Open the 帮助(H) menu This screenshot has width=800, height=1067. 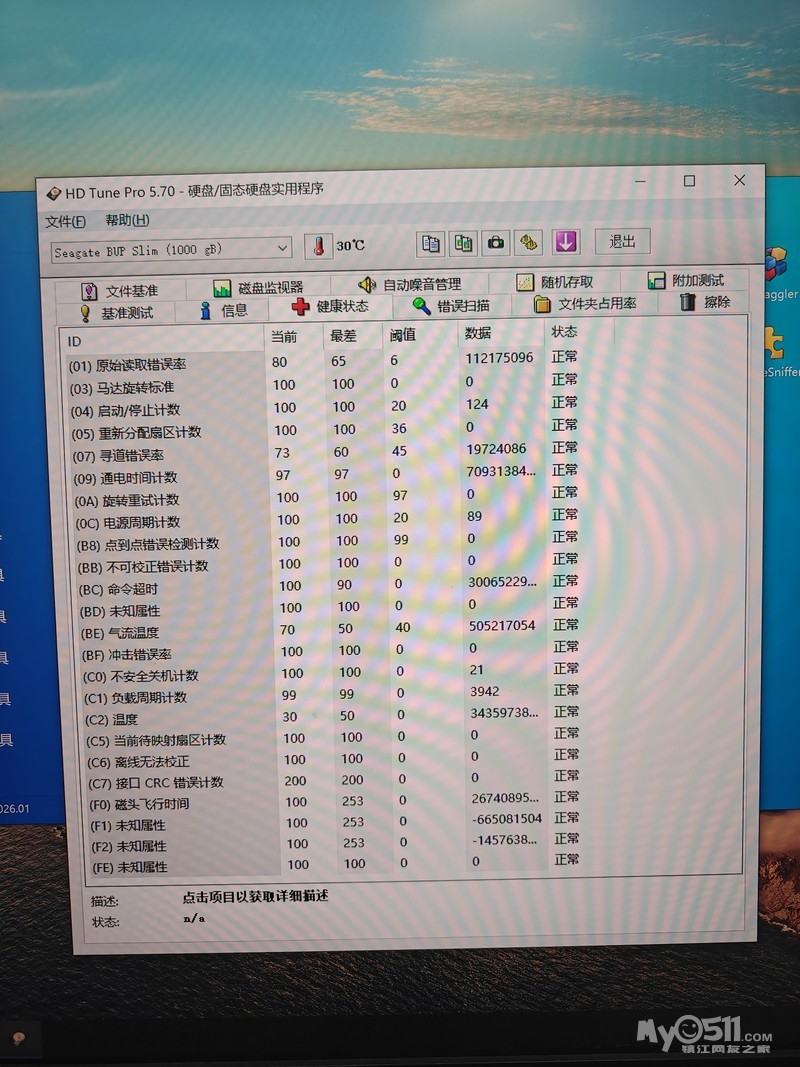[127, 220]
